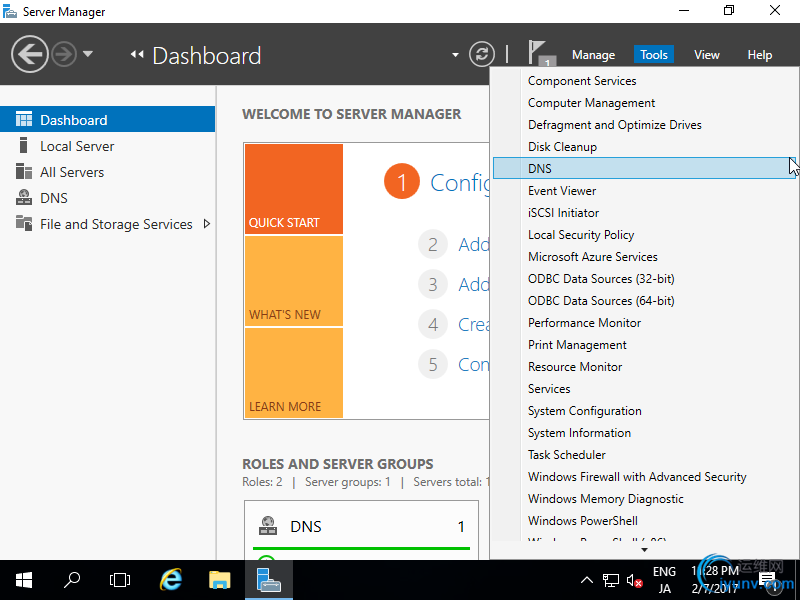Open the Notifications flag icon

coord(540,53)
